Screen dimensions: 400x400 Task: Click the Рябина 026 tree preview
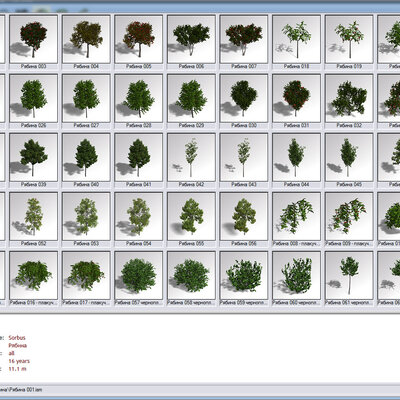pyautogui.click(x=33, y=98)
